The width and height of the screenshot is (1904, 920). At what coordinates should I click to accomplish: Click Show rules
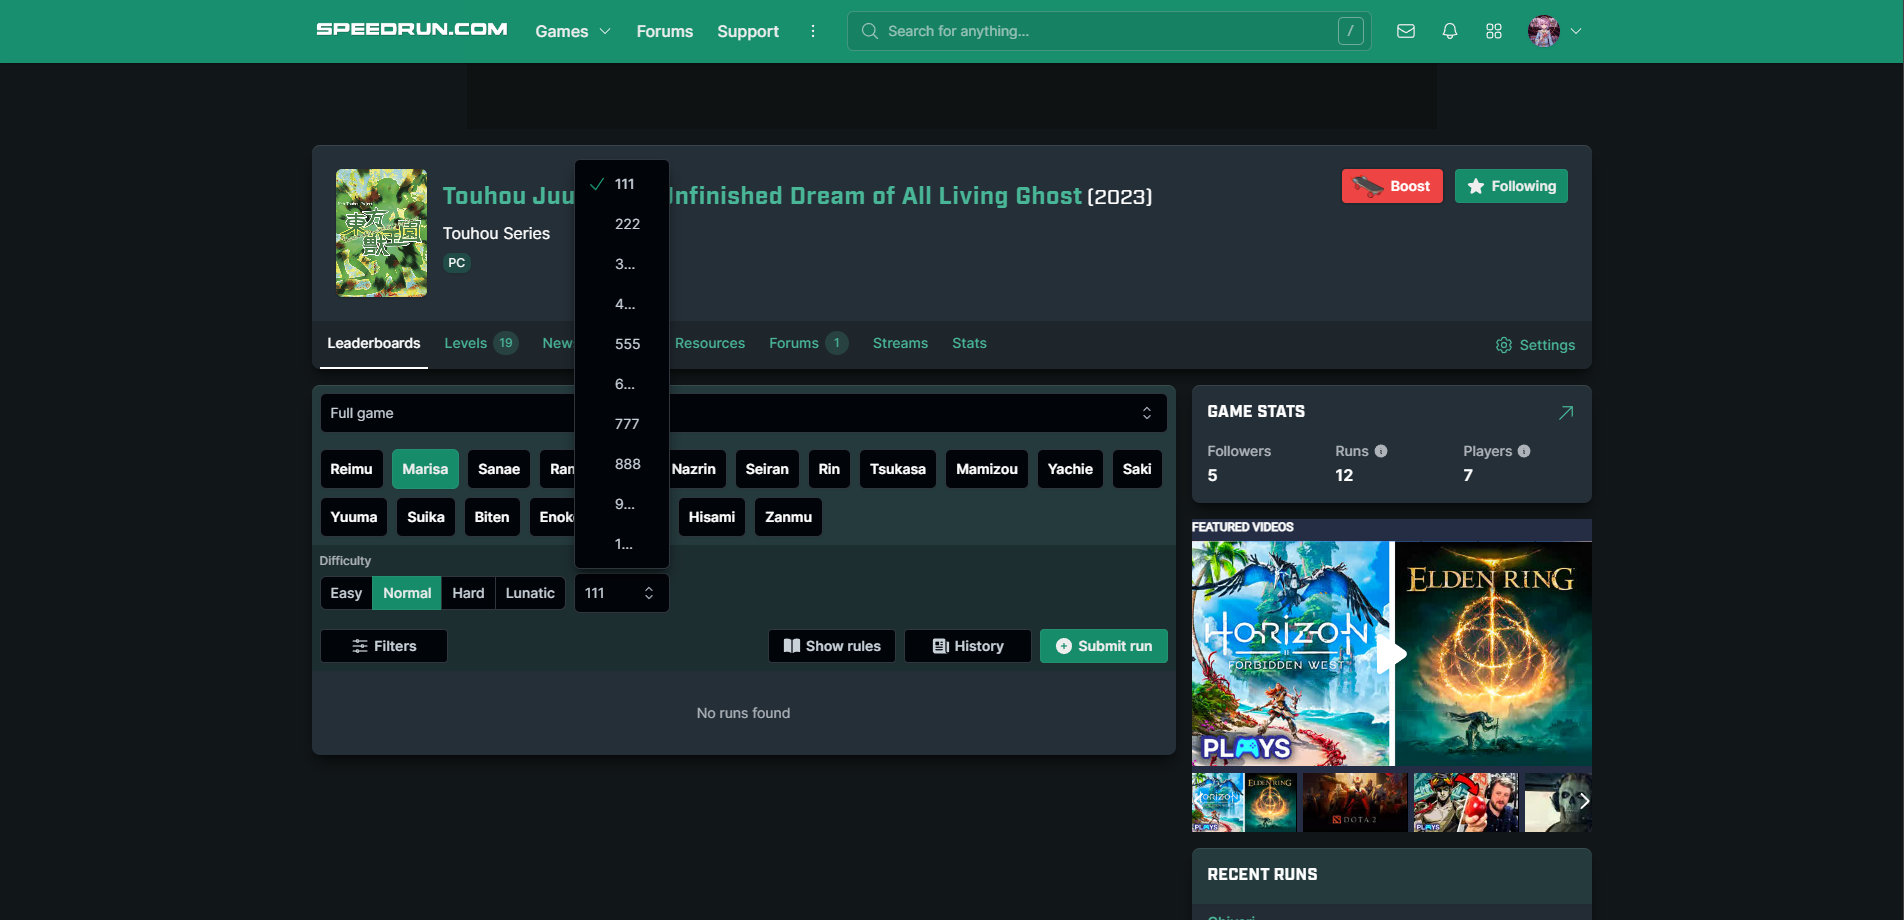[832, 646]
